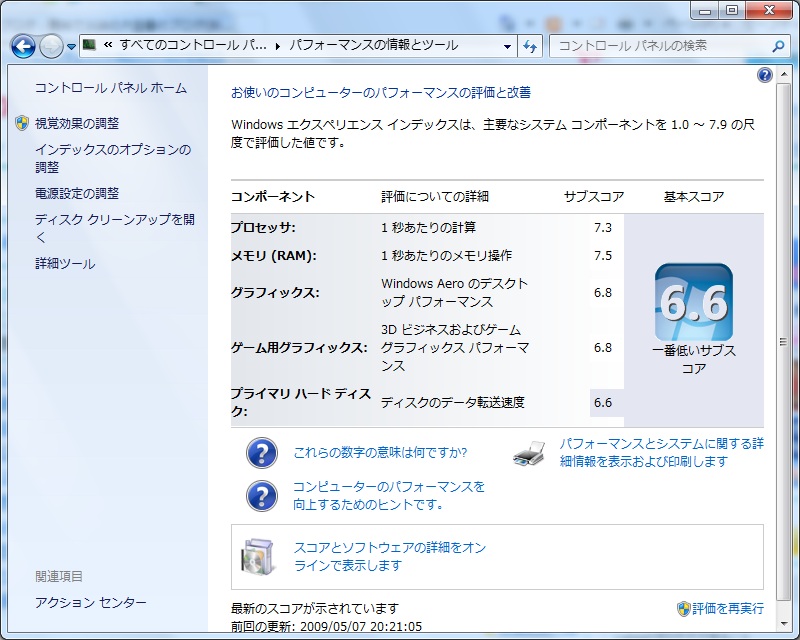
Task: Open これらの数字の意味は何ですか? link
Action: tap(380, 453)
